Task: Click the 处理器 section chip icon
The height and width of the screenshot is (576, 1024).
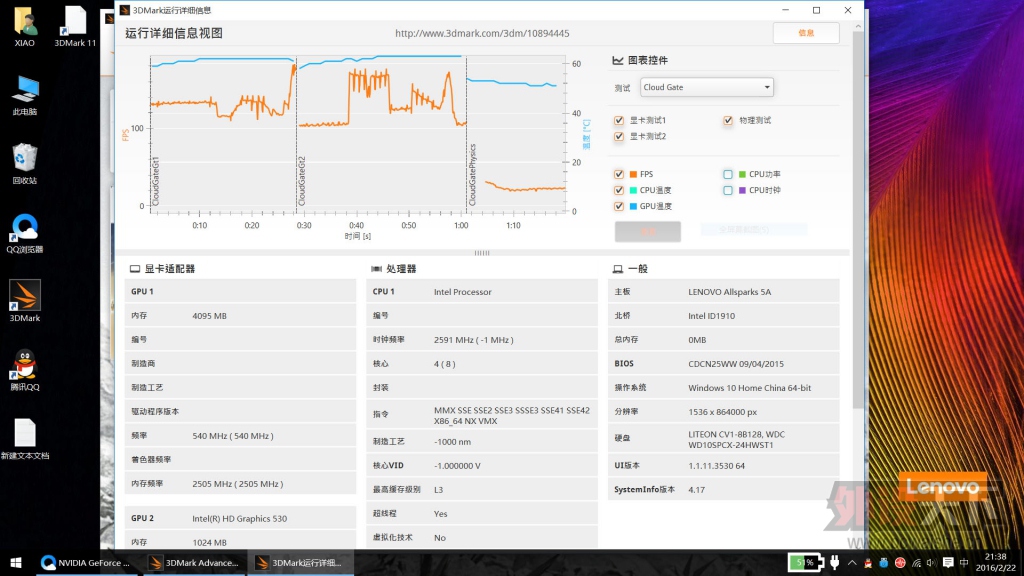Action: 376,269
